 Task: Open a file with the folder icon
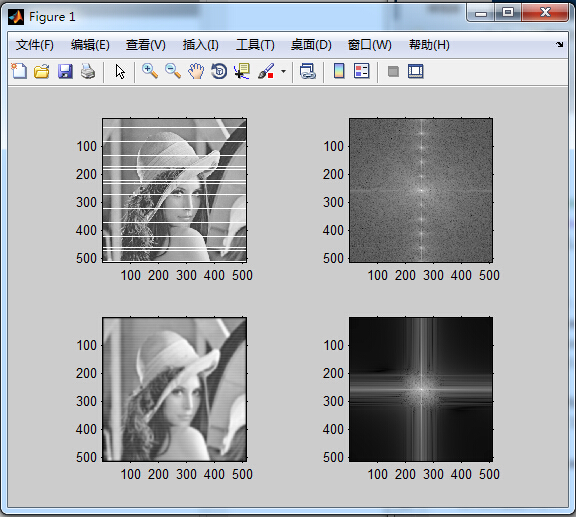42,71
